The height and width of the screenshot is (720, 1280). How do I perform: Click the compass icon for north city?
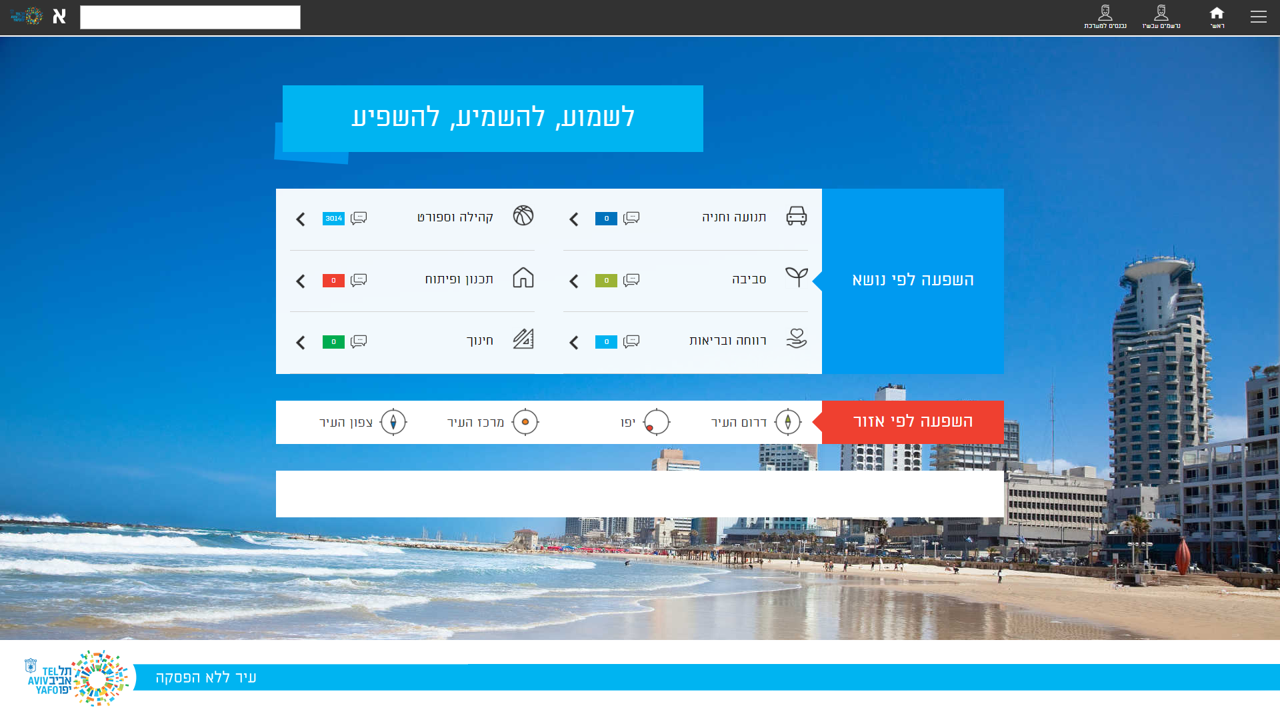tap(393, 422)
